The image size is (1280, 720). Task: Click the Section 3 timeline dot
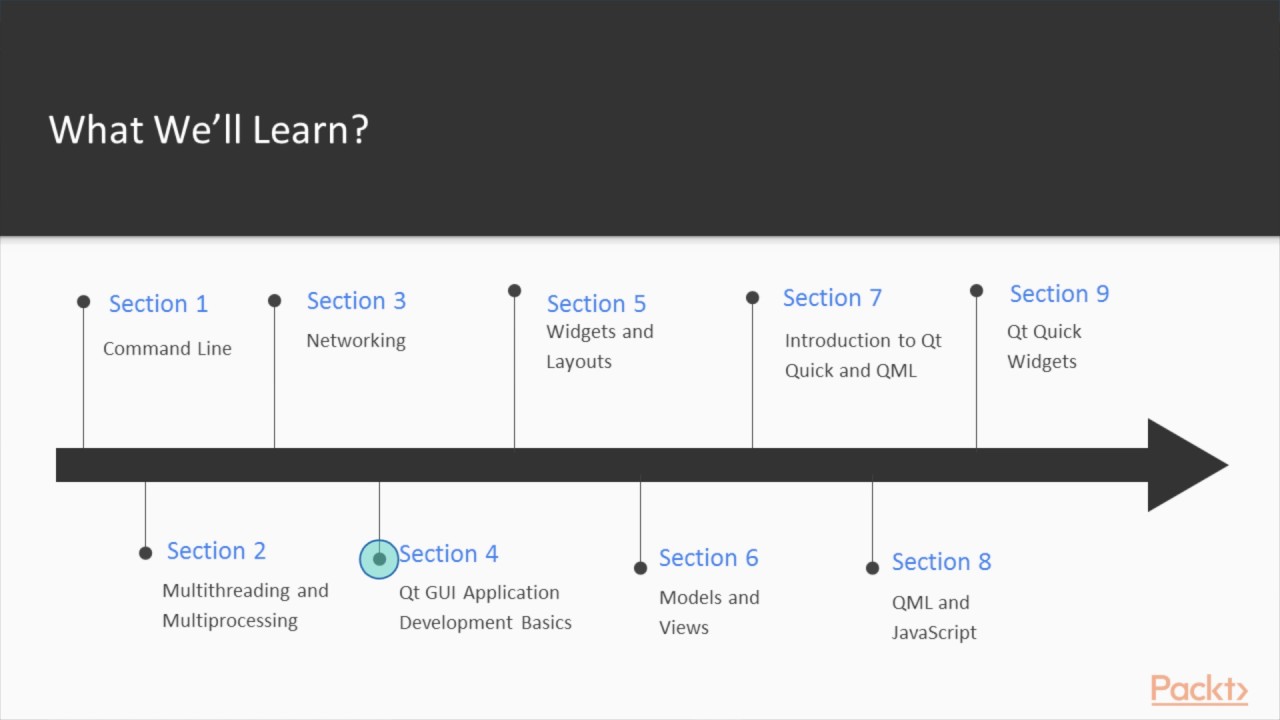click(274, 300)
